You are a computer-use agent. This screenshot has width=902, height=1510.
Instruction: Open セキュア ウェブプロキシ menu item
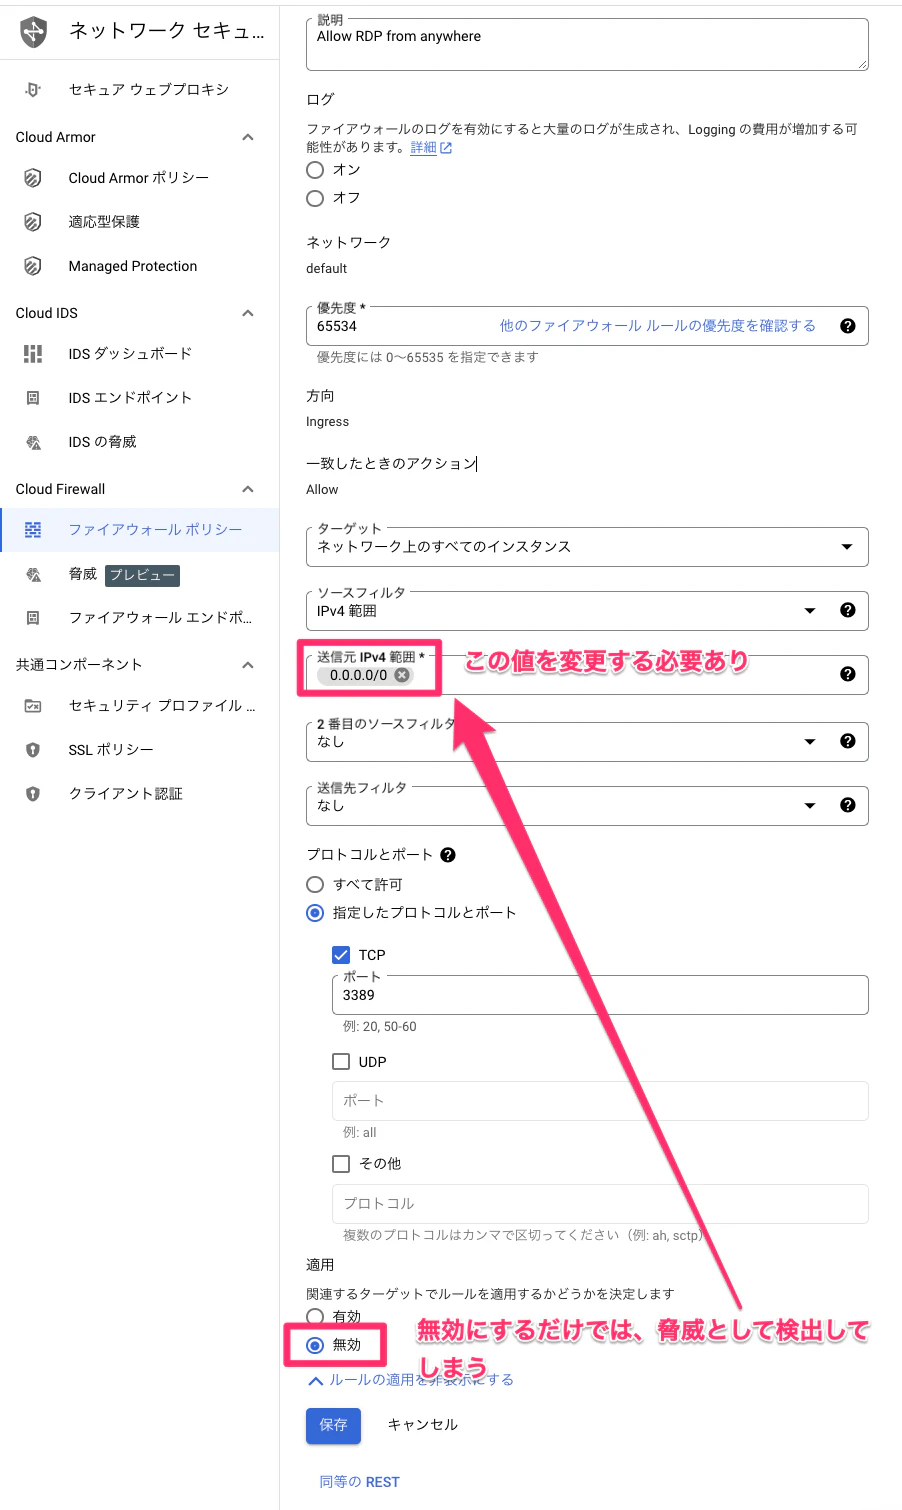pyautogui.click(x=140, y=89)
